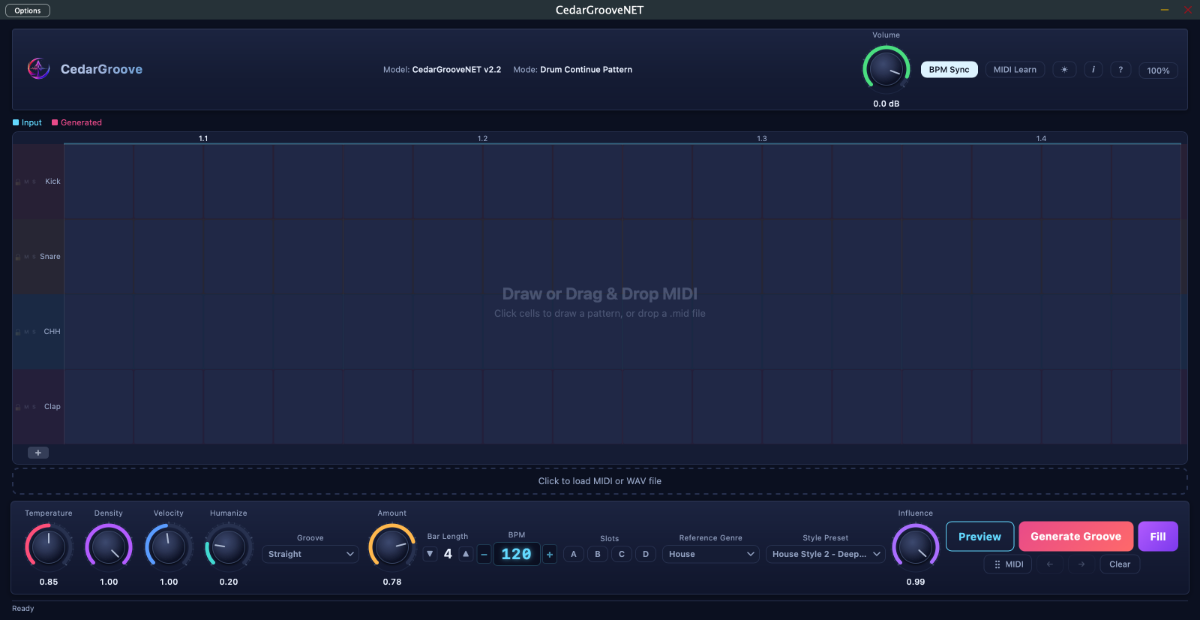The width and height of the screenshot is (1200, 620).
Task: Increase bar length with up arrow
Action: click(465, 554)
